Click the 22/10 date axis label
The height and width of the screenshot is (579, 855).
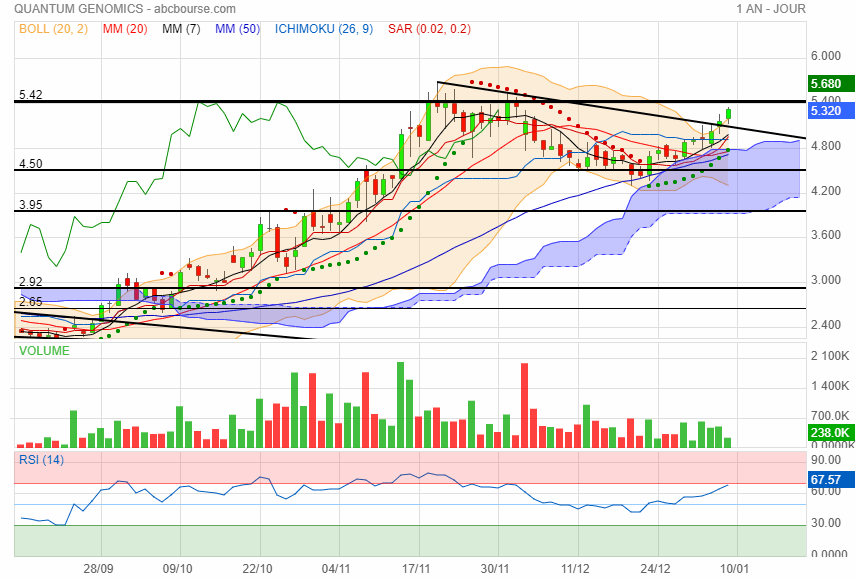(257, 569)
